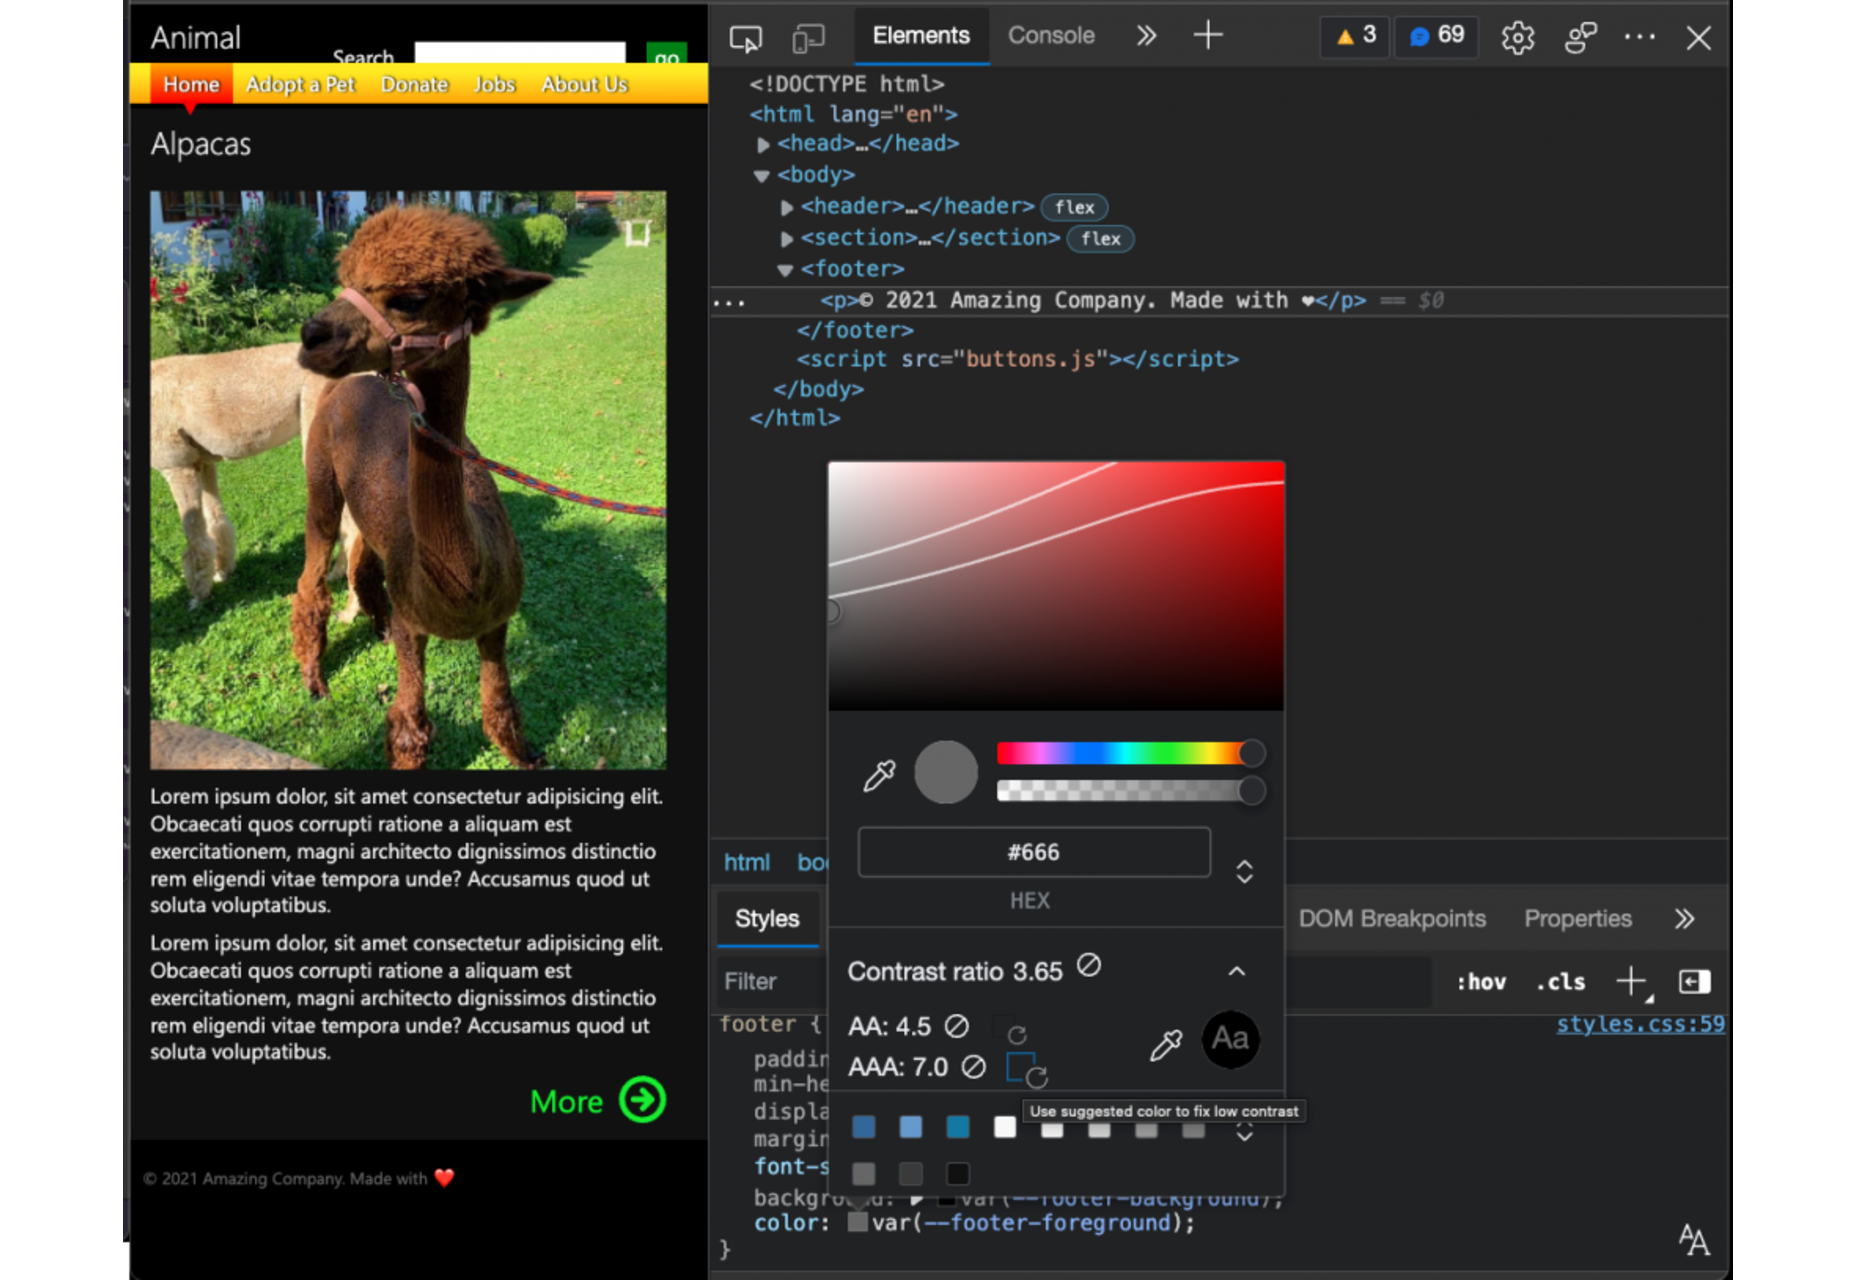
Task: Expand the head element node
Action: pyautogui.click(x=763, y=145)
